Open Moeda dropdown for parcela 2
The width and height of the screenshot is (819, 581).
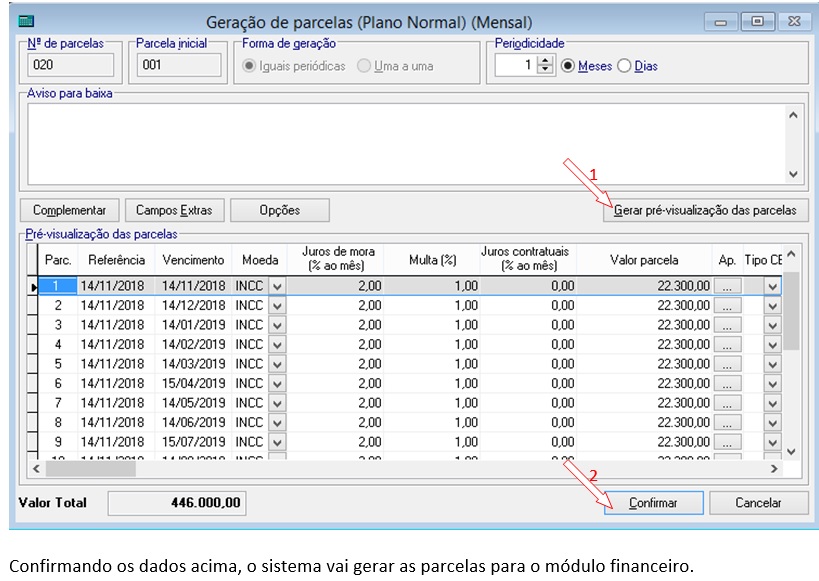point(277,306)
